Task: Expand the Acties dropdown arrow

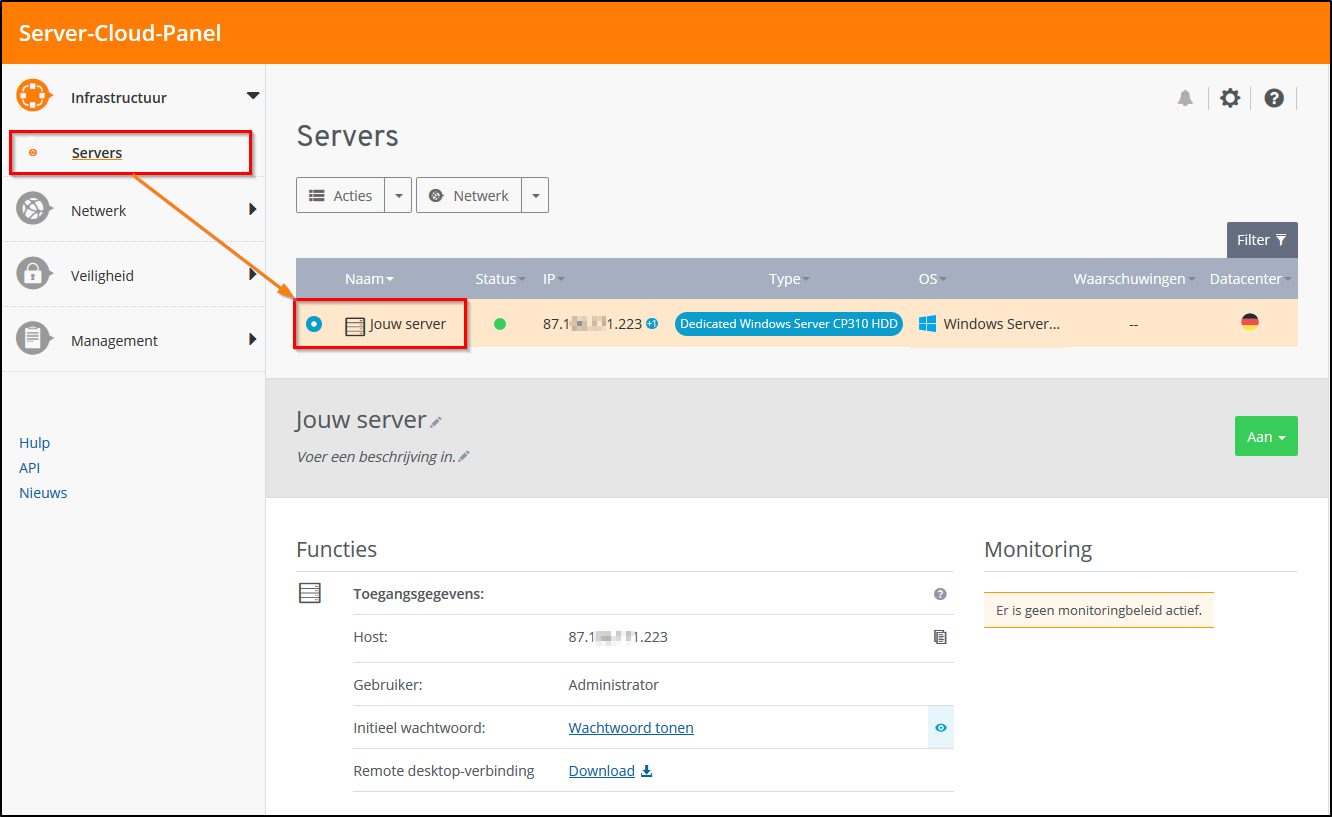Action: click(x=399, y=196)
